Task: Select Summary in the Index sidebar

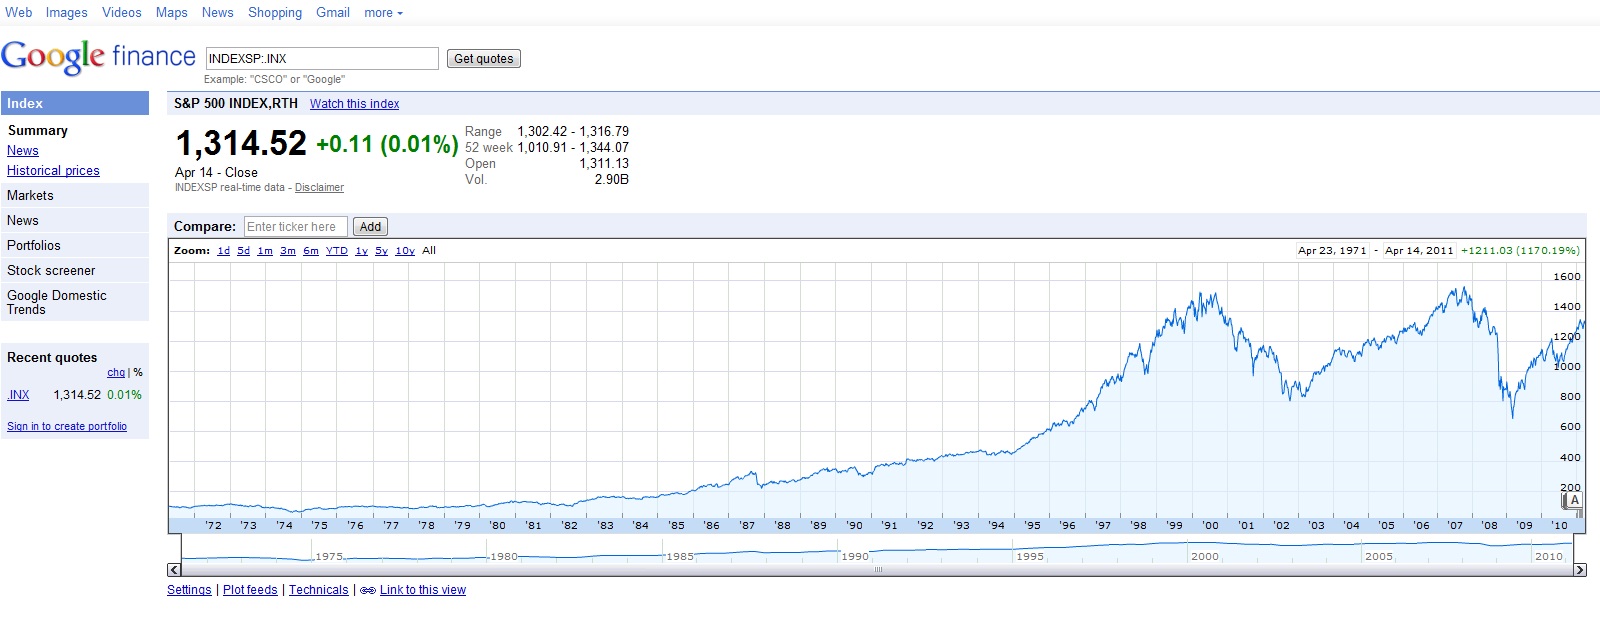Action: pos(38,131)
